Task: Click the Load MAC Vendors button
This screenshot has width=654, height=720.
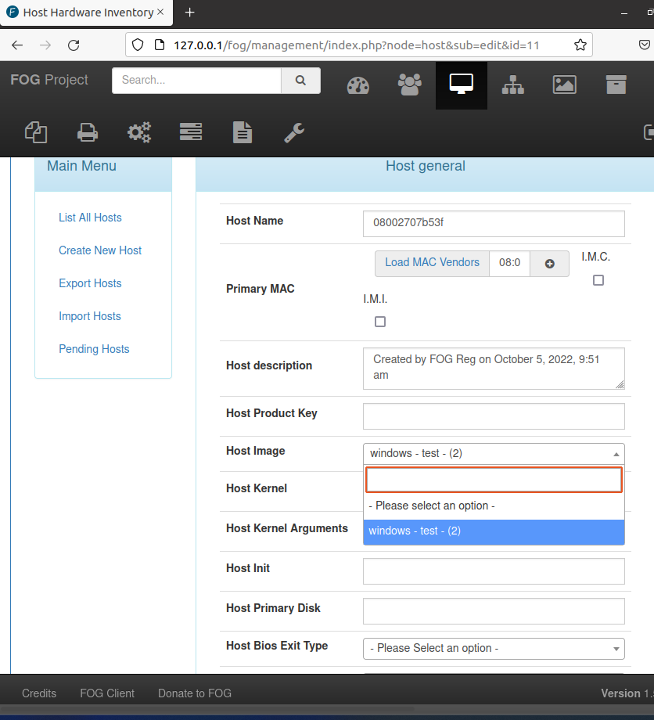Action: [432, 263]
